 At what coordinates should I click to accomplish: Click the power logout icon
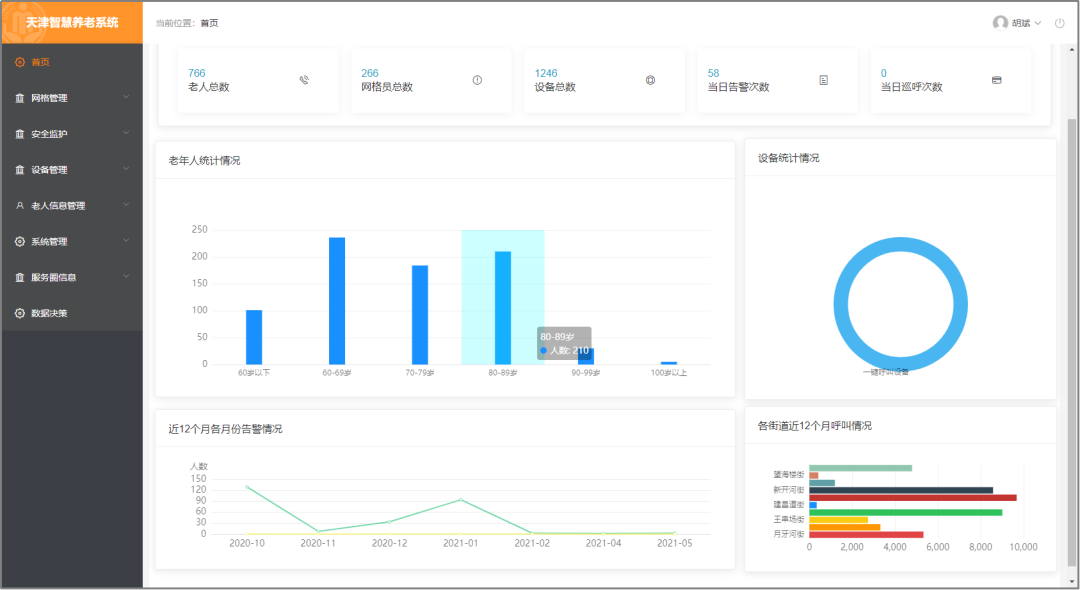click(x=1059, y=23)
